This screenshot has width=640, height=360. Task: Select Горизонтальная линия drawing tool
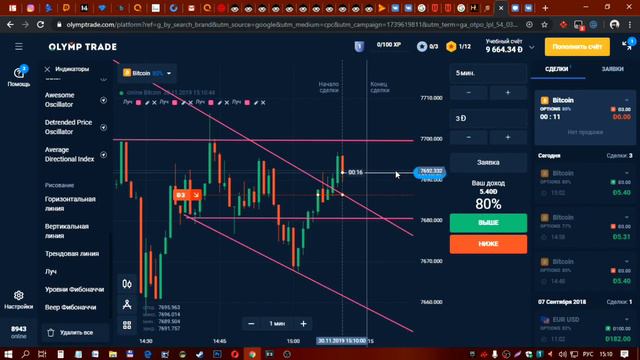pyautogui.click(x=70, y=204)
